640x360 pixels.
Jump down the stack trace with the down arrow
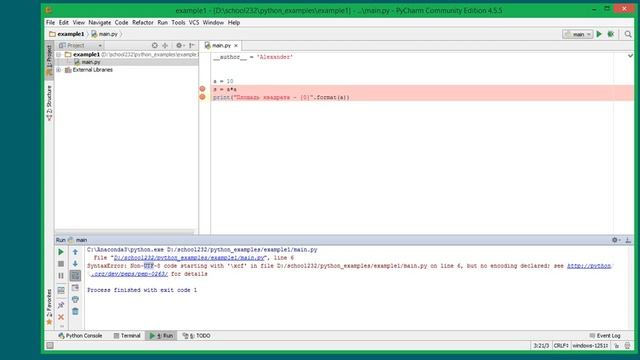tap(75, 264)
